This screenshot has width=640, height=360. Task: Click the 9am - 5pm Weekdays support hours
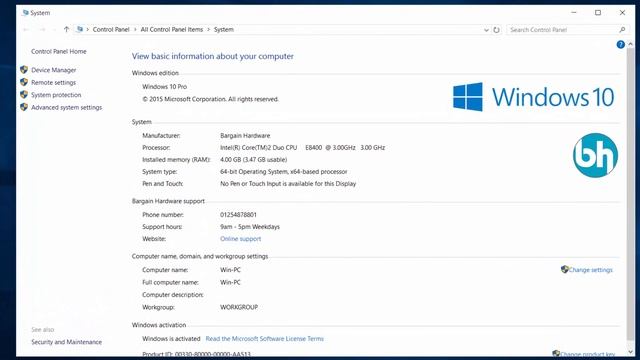[250, 227]
